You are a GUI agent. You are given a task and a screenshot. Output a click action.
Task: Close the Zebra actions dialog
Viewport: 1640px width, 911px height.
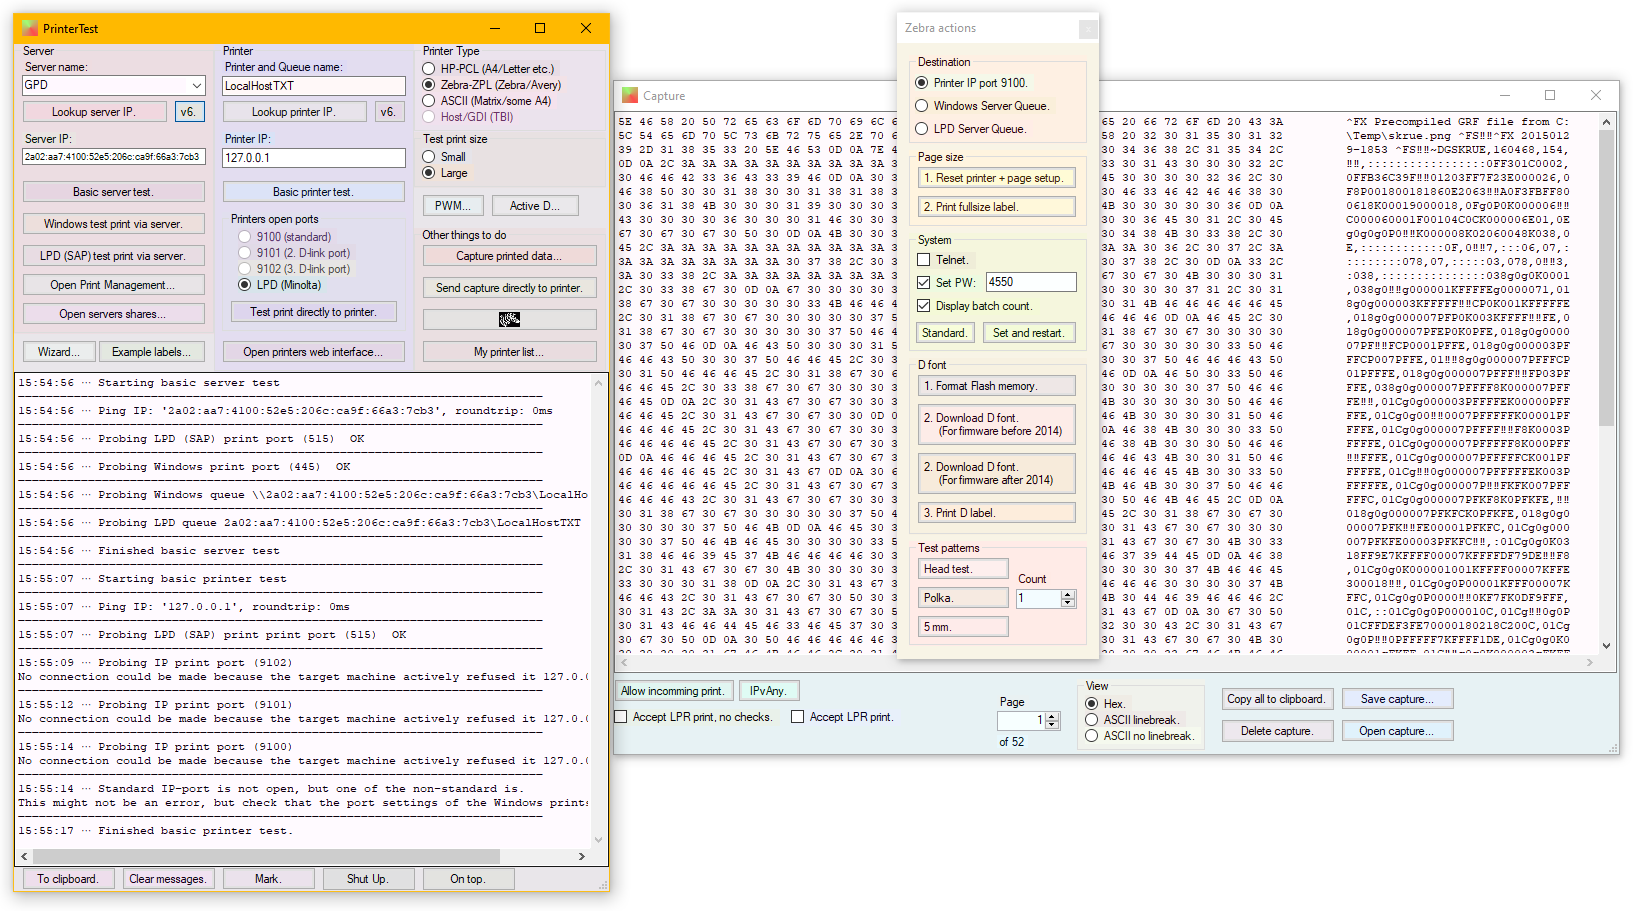(x=1088, y=29)
